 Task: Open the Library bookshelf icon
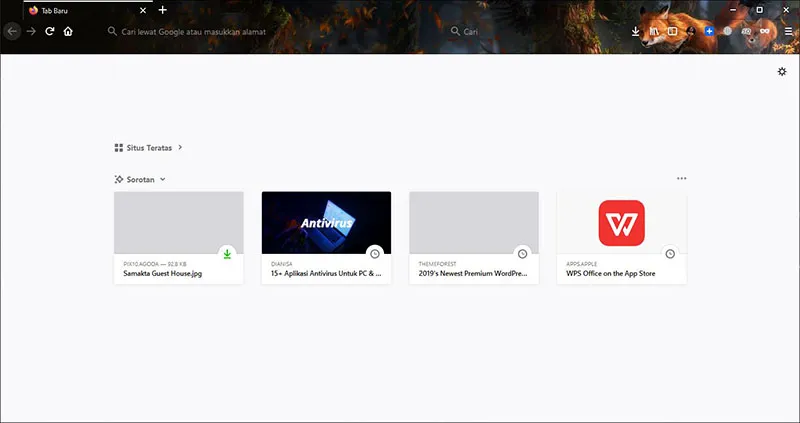tap(654, 31)
